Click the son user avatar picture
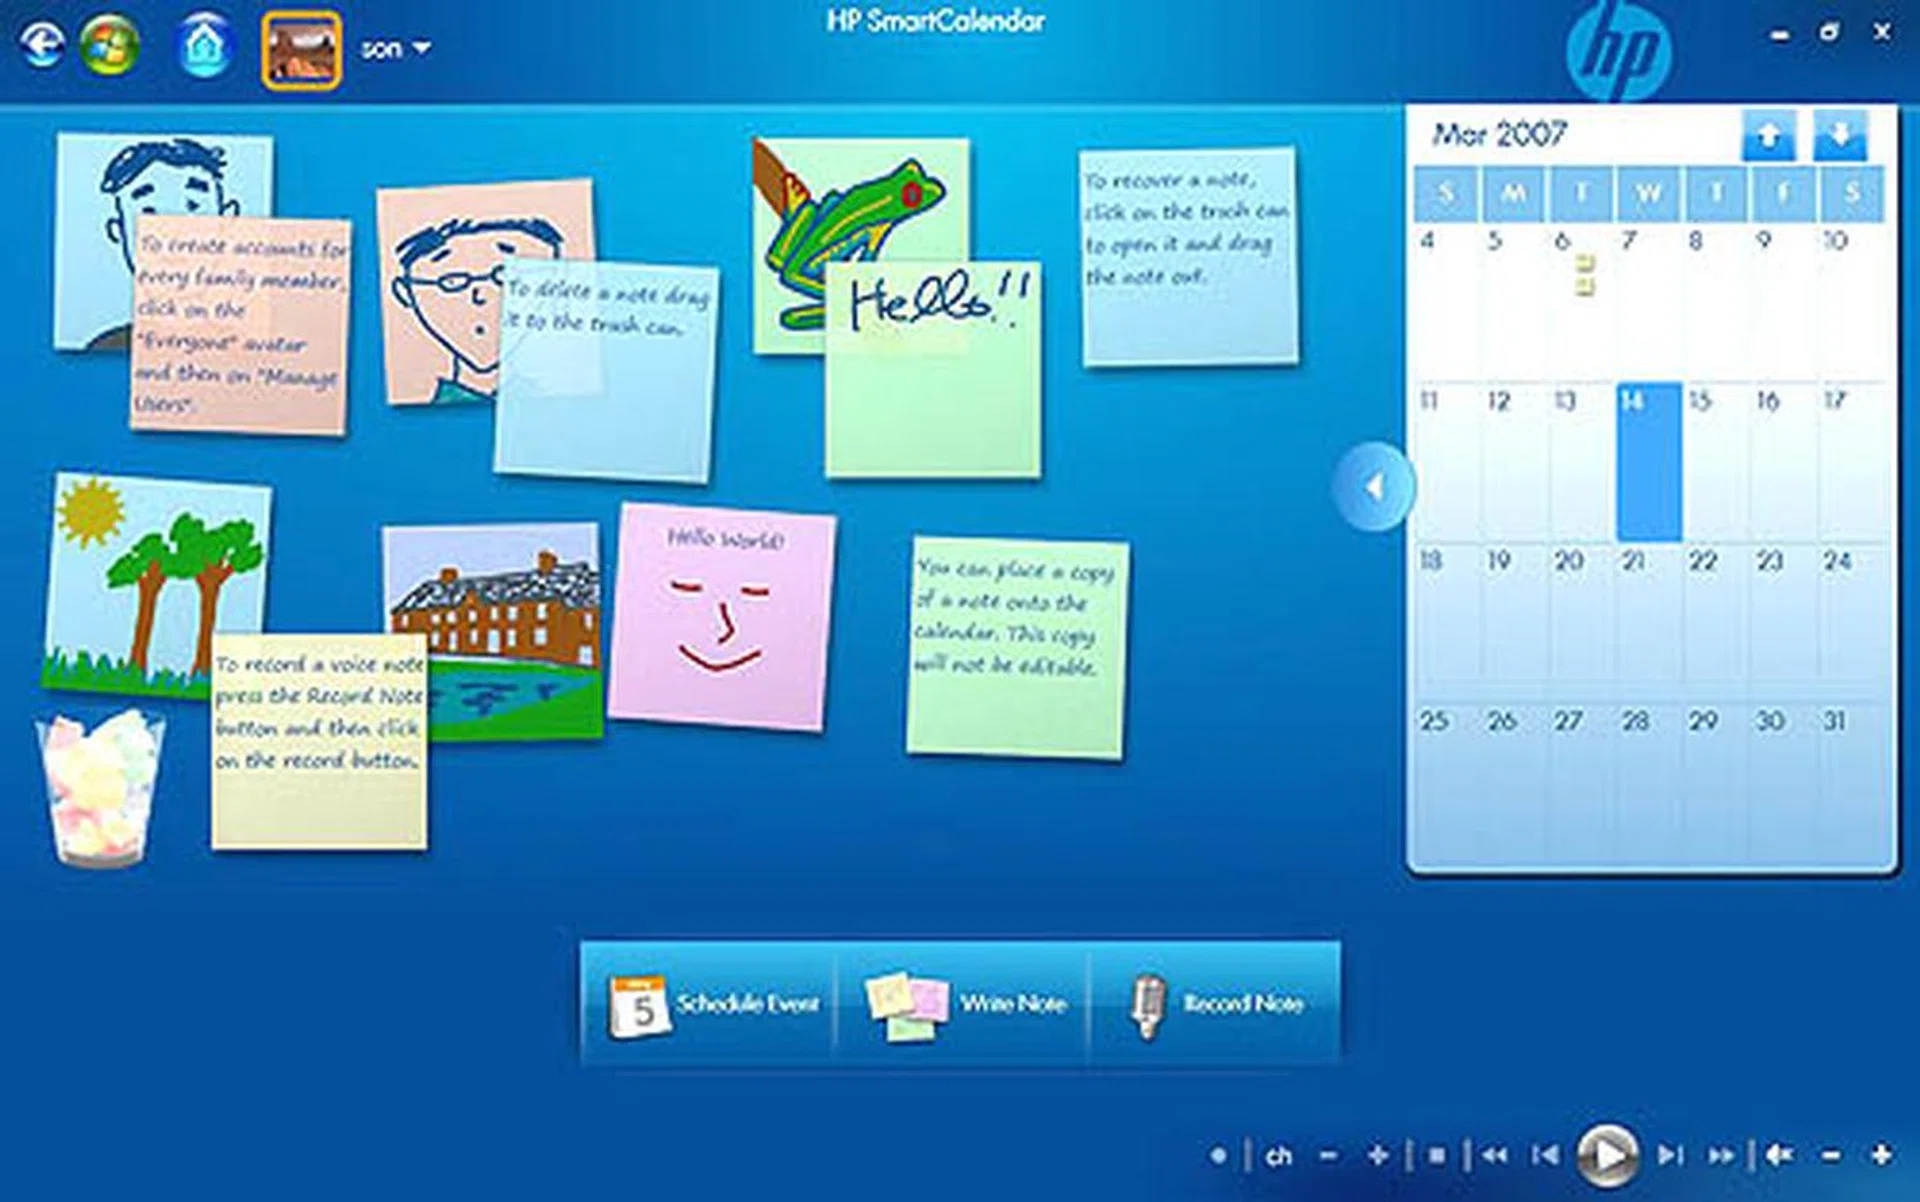The height and width of the screenshot is (1202, 1920). click(301, 48)
